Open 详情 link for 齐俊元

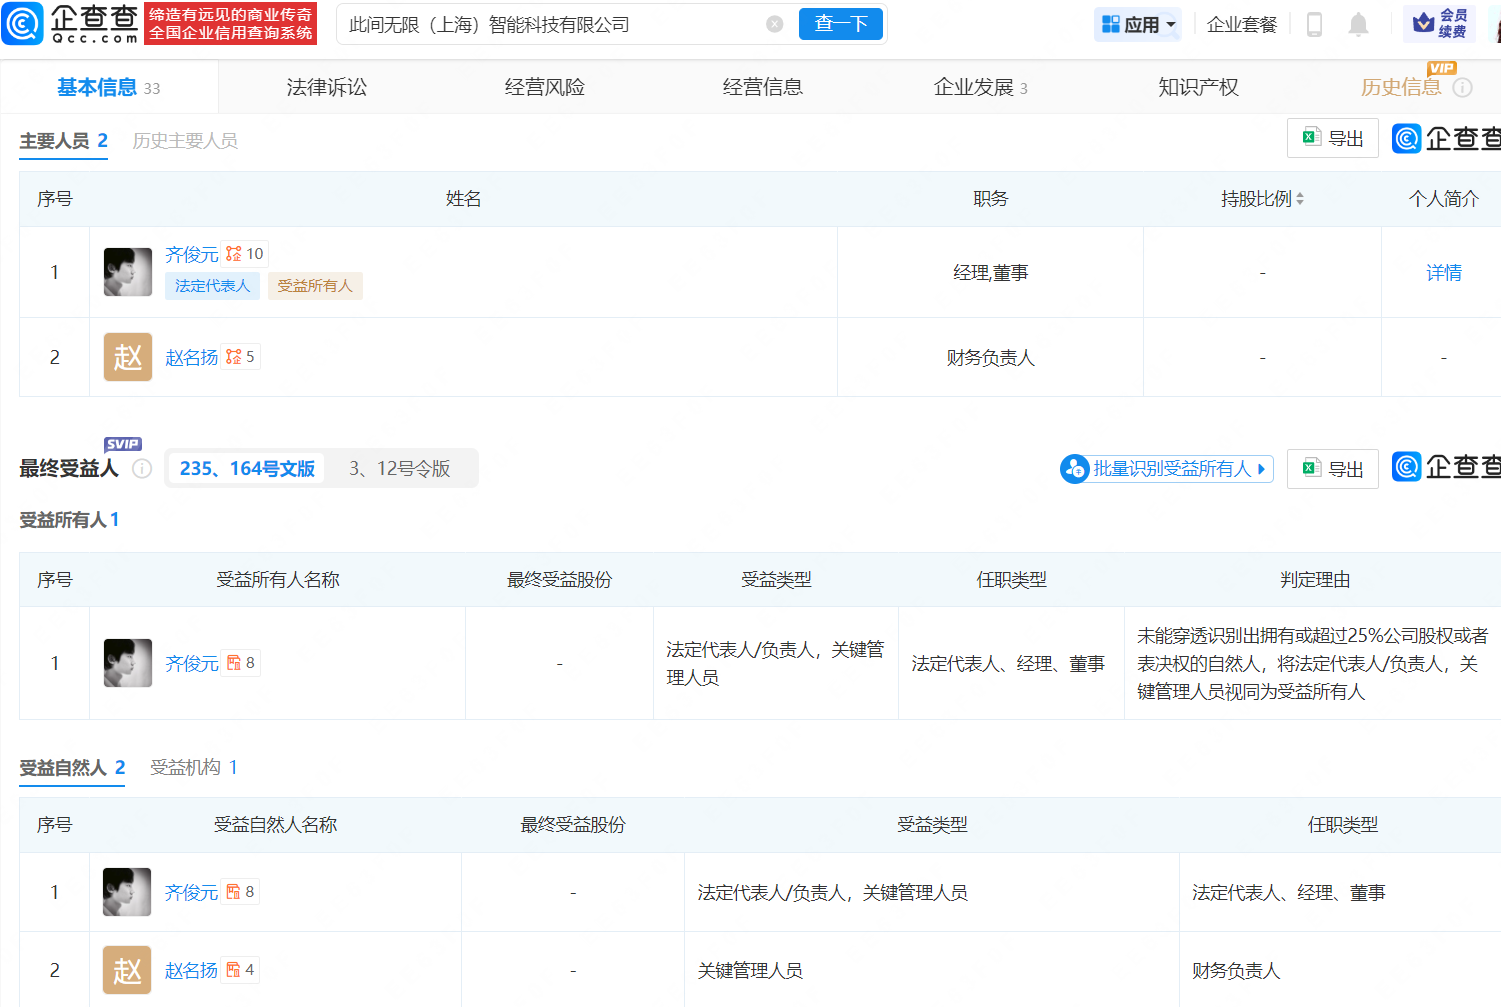pos(1443,273)
